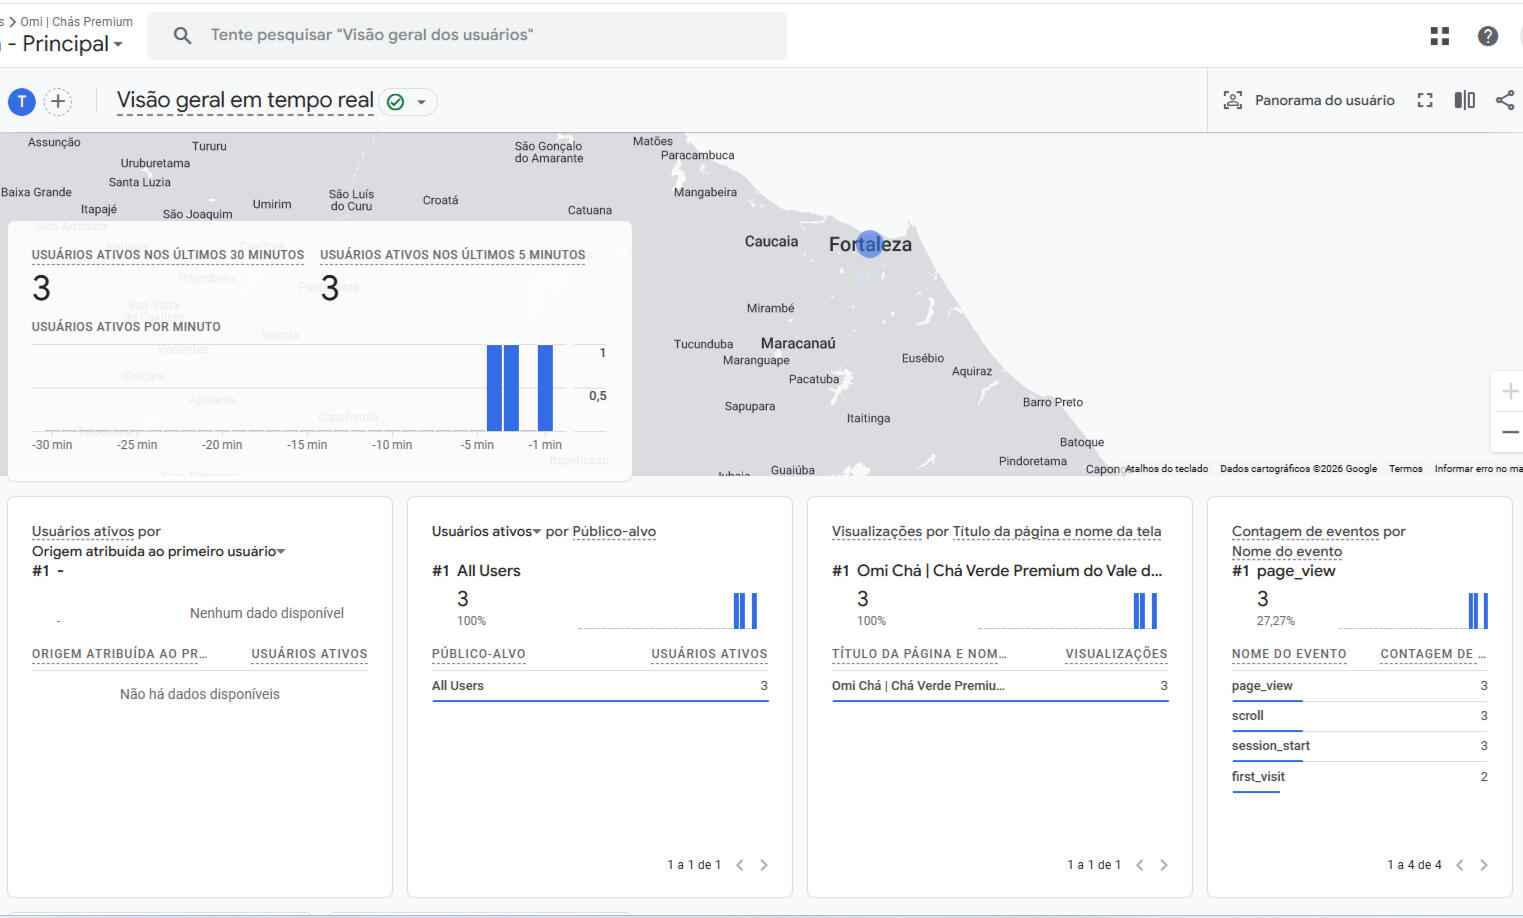Go to next page in Contagem de eventos card
1523x918 pixels.
1484,864
